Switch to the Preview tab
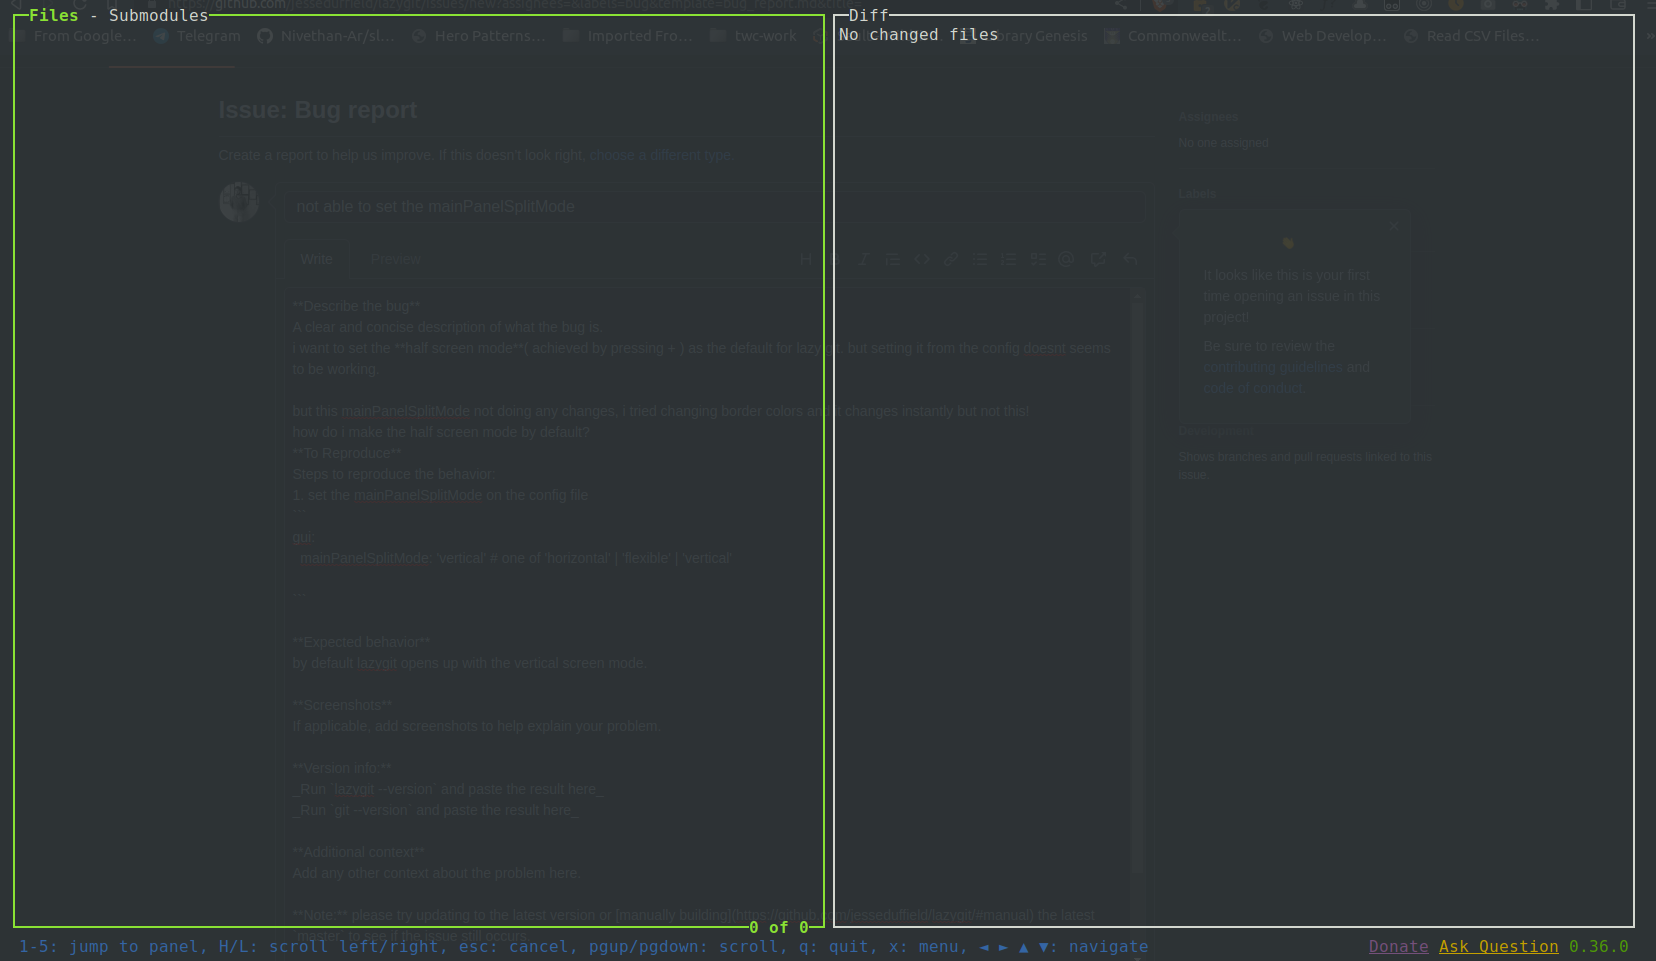This screenshot has width=1656, height=961. (x=394, y=259)
